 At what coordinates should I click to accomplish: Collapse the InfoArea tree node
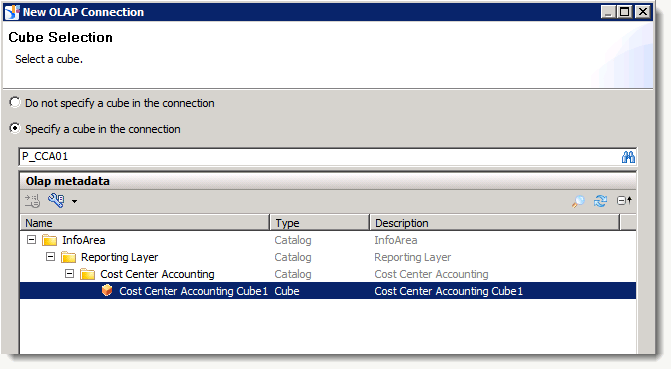click(31, 240)
